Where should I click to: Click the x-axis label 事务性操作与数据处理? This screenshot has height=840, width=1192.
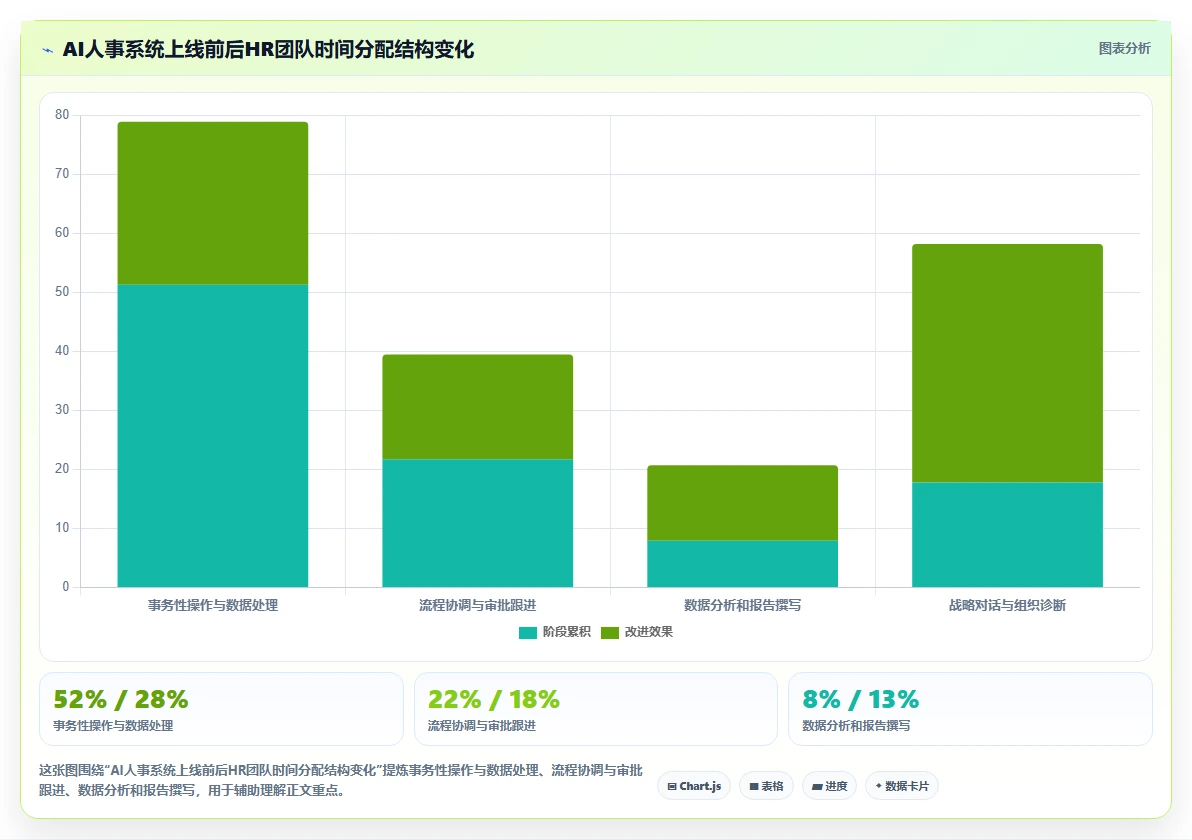[x=213, y=605]
